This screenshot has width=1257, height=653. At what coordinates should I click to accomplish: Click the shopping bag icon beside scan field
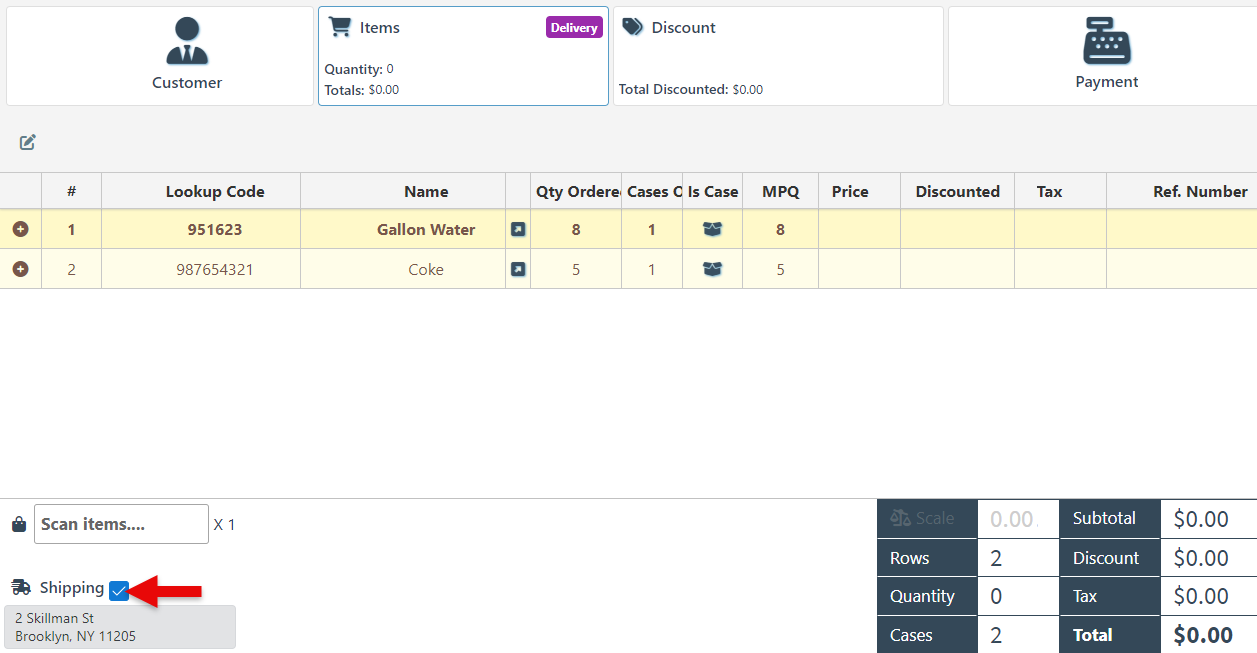18,525
